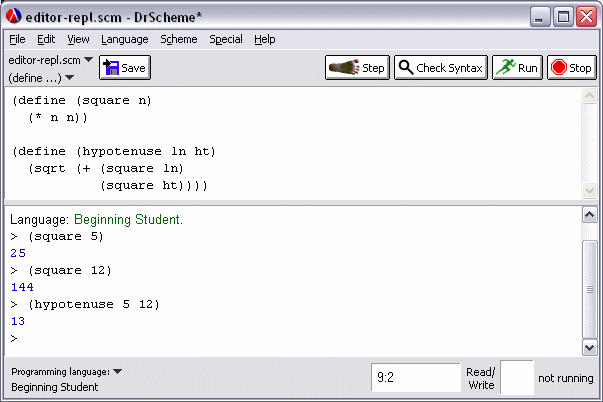Click the '(sqrt (+ (square ln)' line
Image resolution: width=603 pixels, height=402 pixels.
pos(106,168)
